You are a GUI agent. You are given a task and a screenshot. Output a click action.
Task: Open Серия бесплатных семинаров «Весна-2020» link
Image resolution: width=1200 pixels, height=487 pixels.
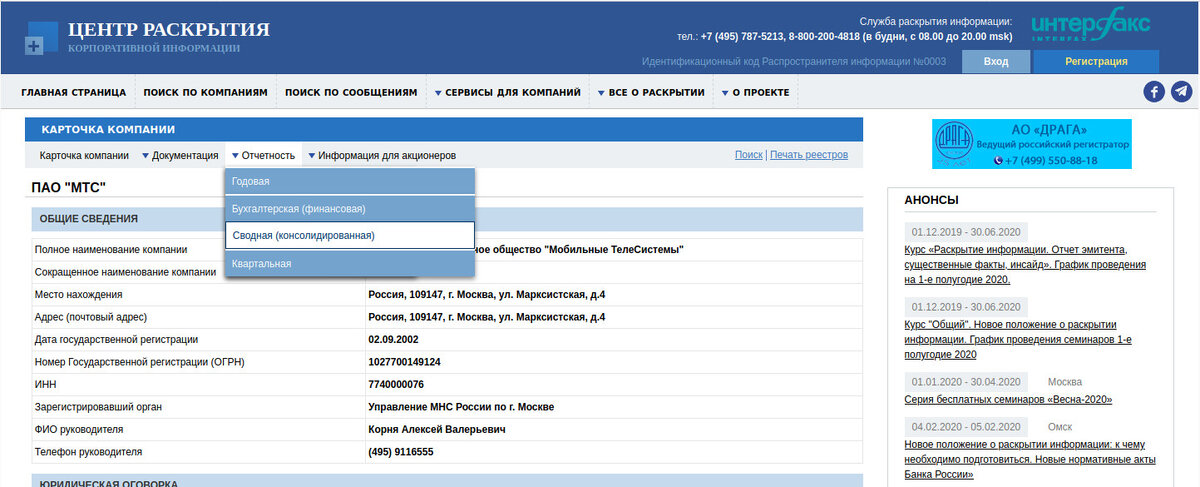coord(1008,399)
